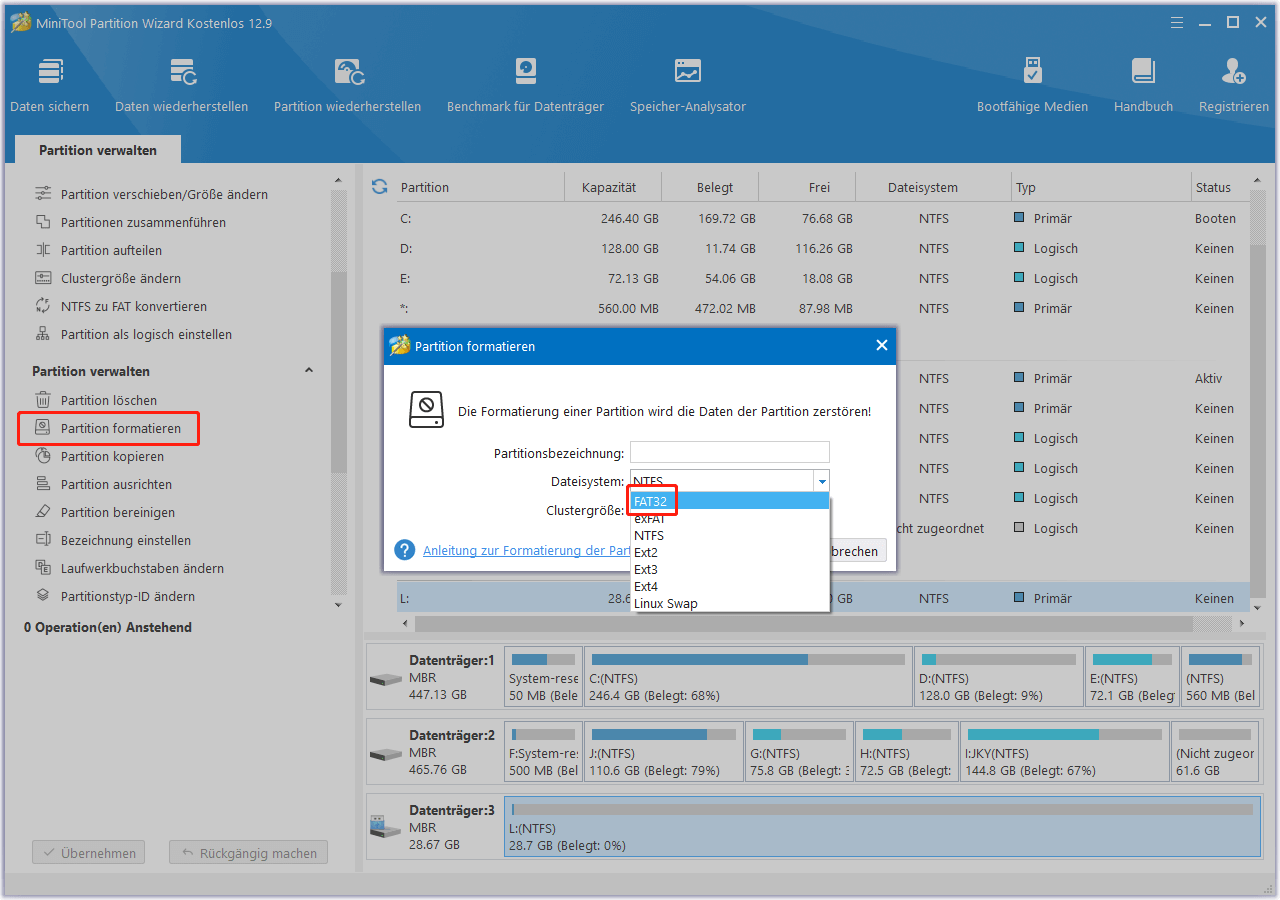Select Partition formatieren
This screenshot has height=900, width=1280.
coord(109,428)
